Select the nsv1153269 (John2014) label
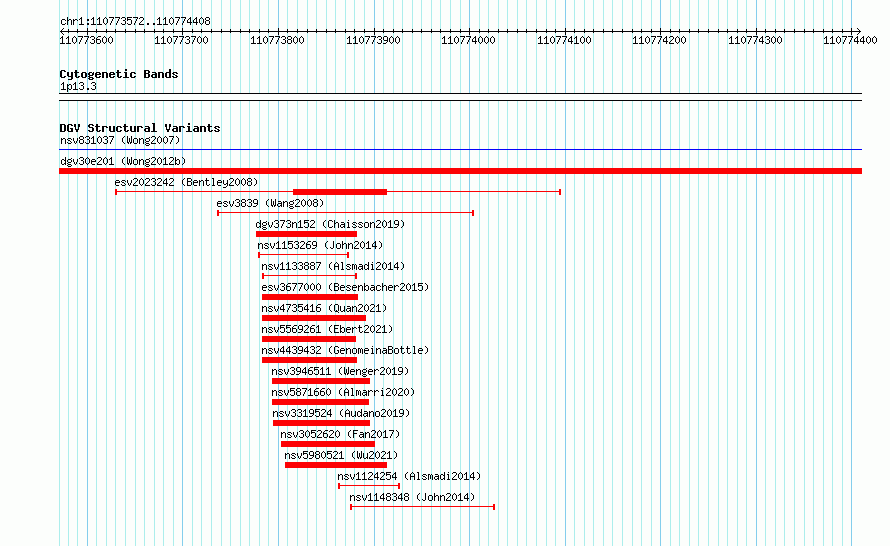Viewport: 890px width, 546px height. tap(320, 245)
